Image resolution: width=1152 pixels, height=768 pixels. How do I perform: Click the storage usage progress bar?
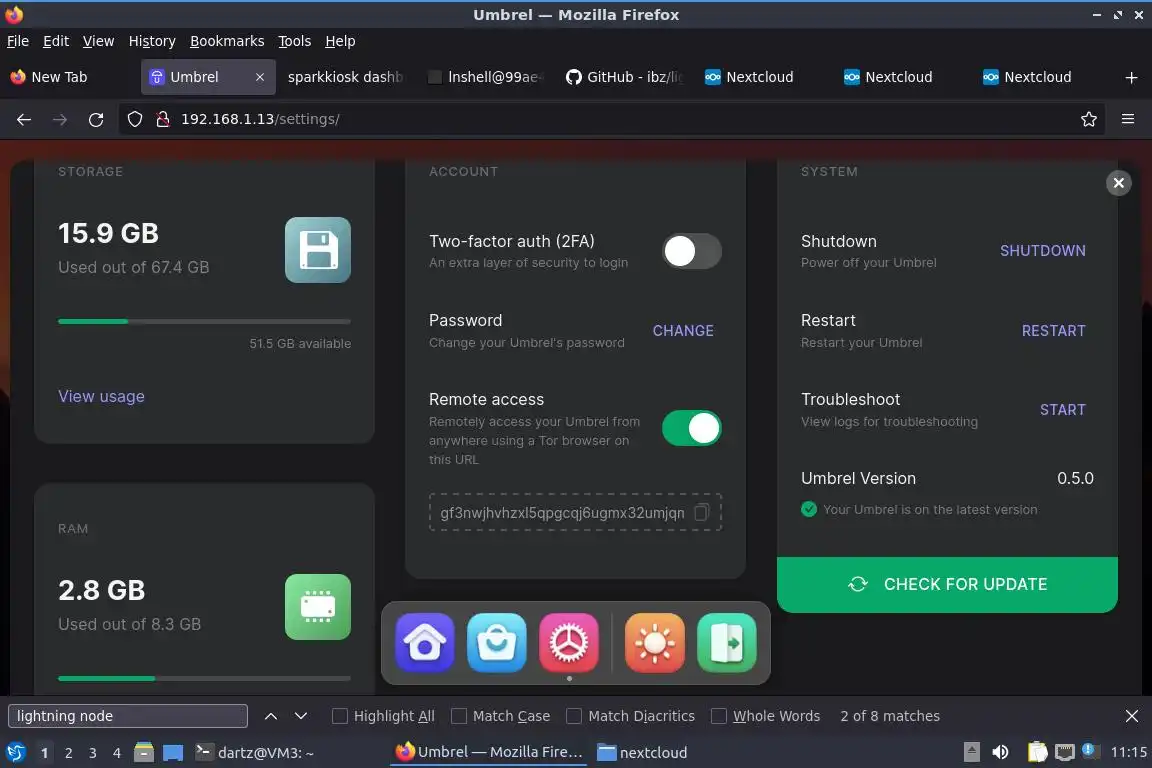click(204, 321)
